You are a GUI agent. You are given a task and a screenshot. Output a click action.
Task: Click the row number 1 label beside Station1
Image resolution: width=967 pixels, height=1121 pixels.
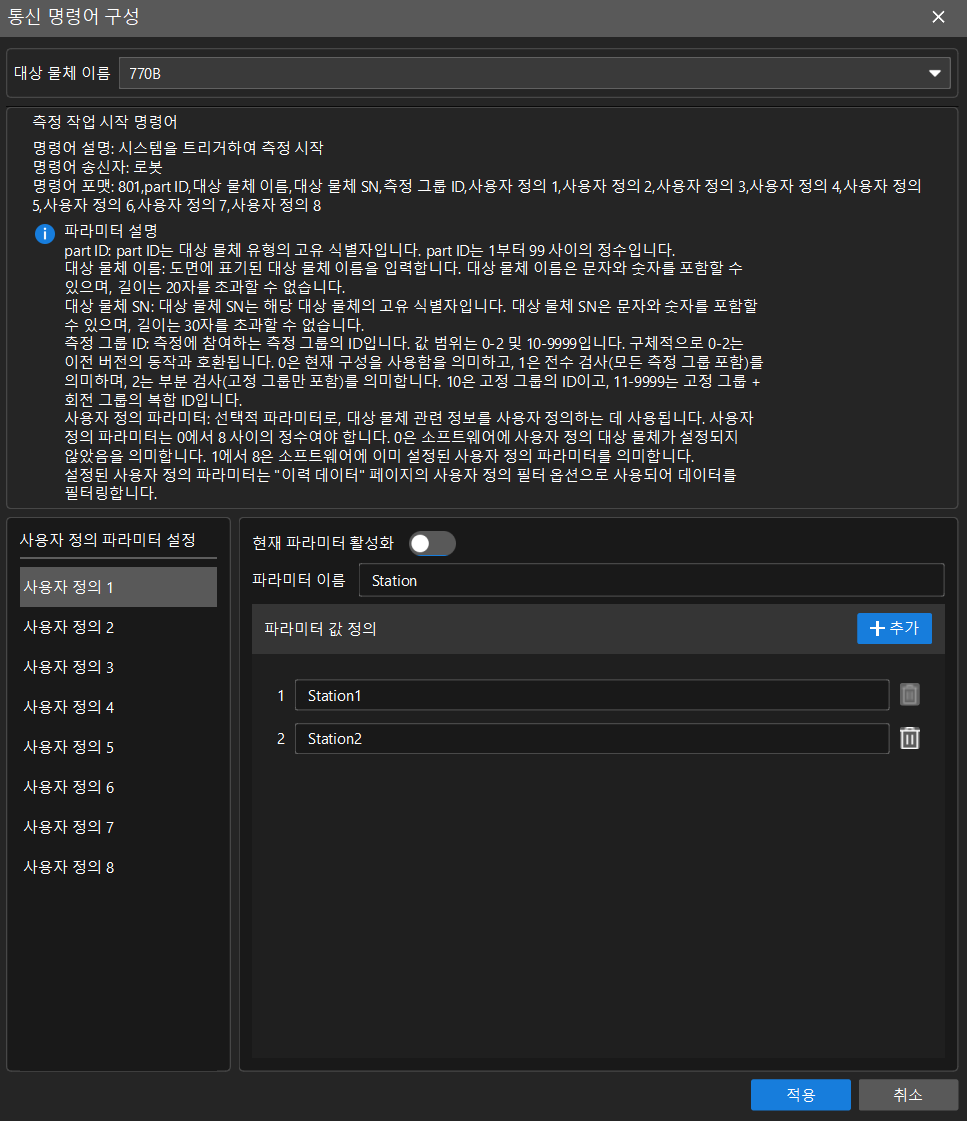coord(281,696)
